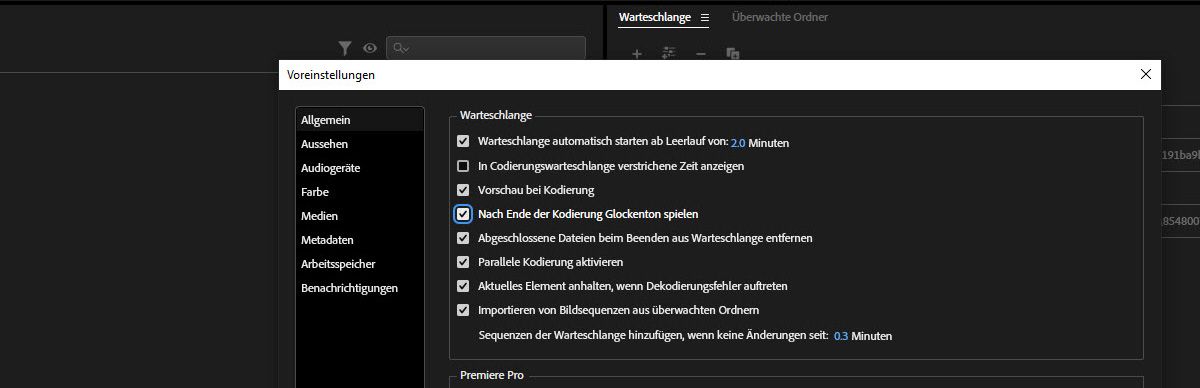Remove item with the minus icon
The image size is (1200, 388).
click(x=701, y=53)
